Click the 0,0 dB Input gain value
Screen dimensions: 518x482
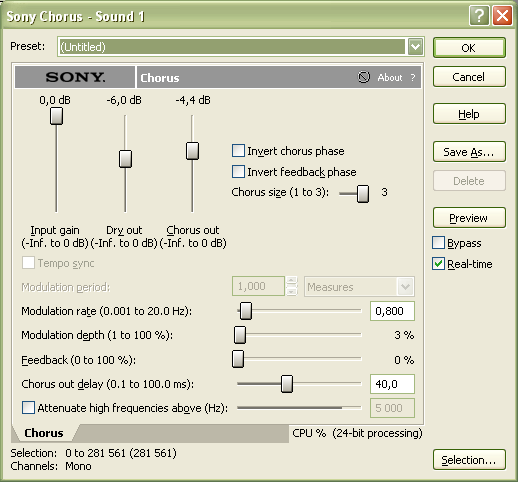click(x=55, y=100)
